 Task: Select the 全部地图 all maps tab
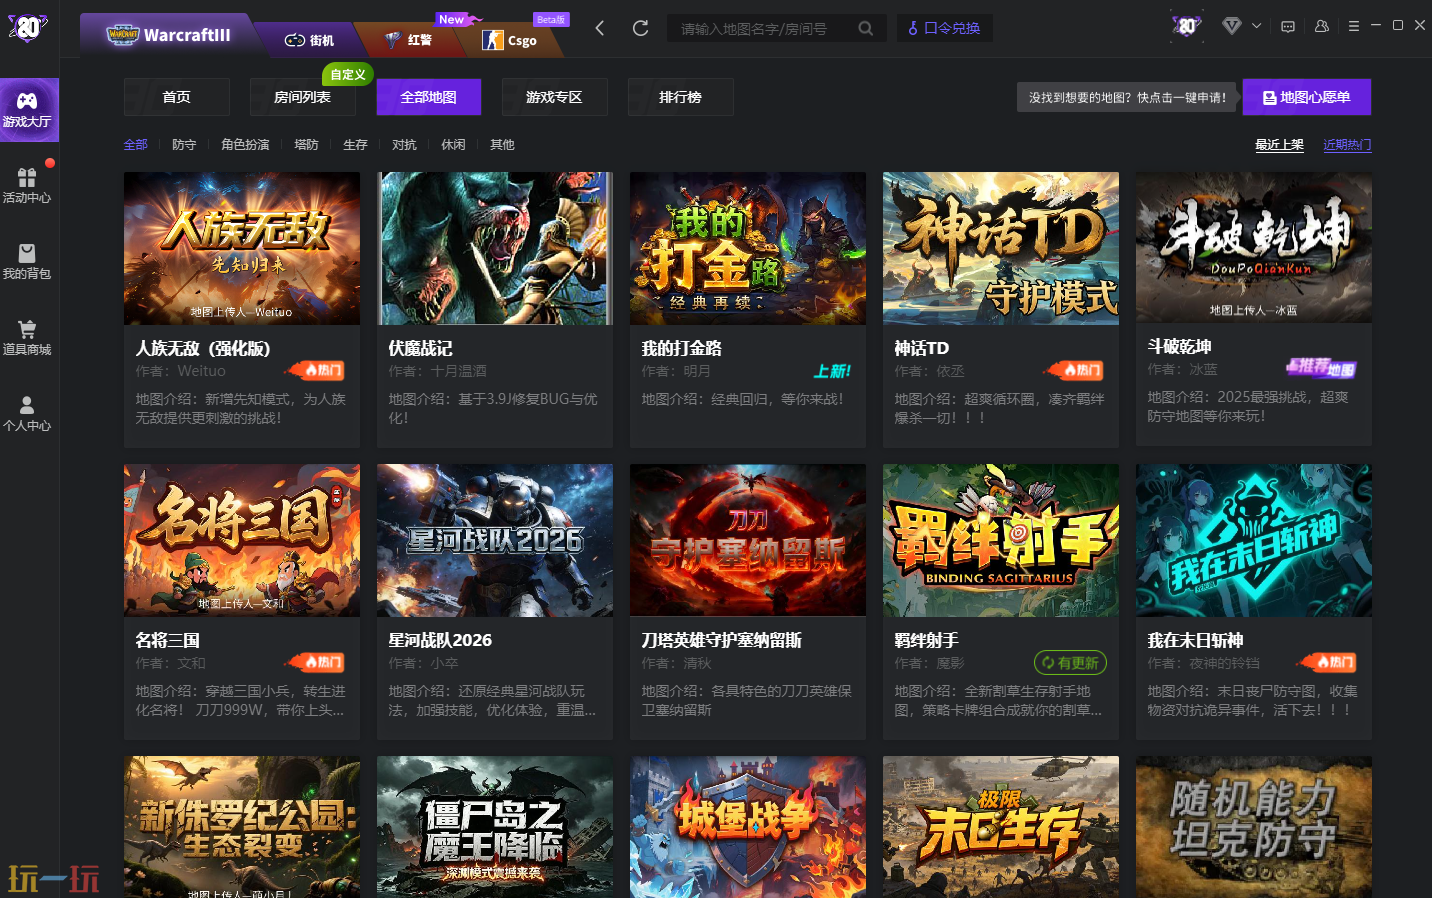tap(429, 97)
